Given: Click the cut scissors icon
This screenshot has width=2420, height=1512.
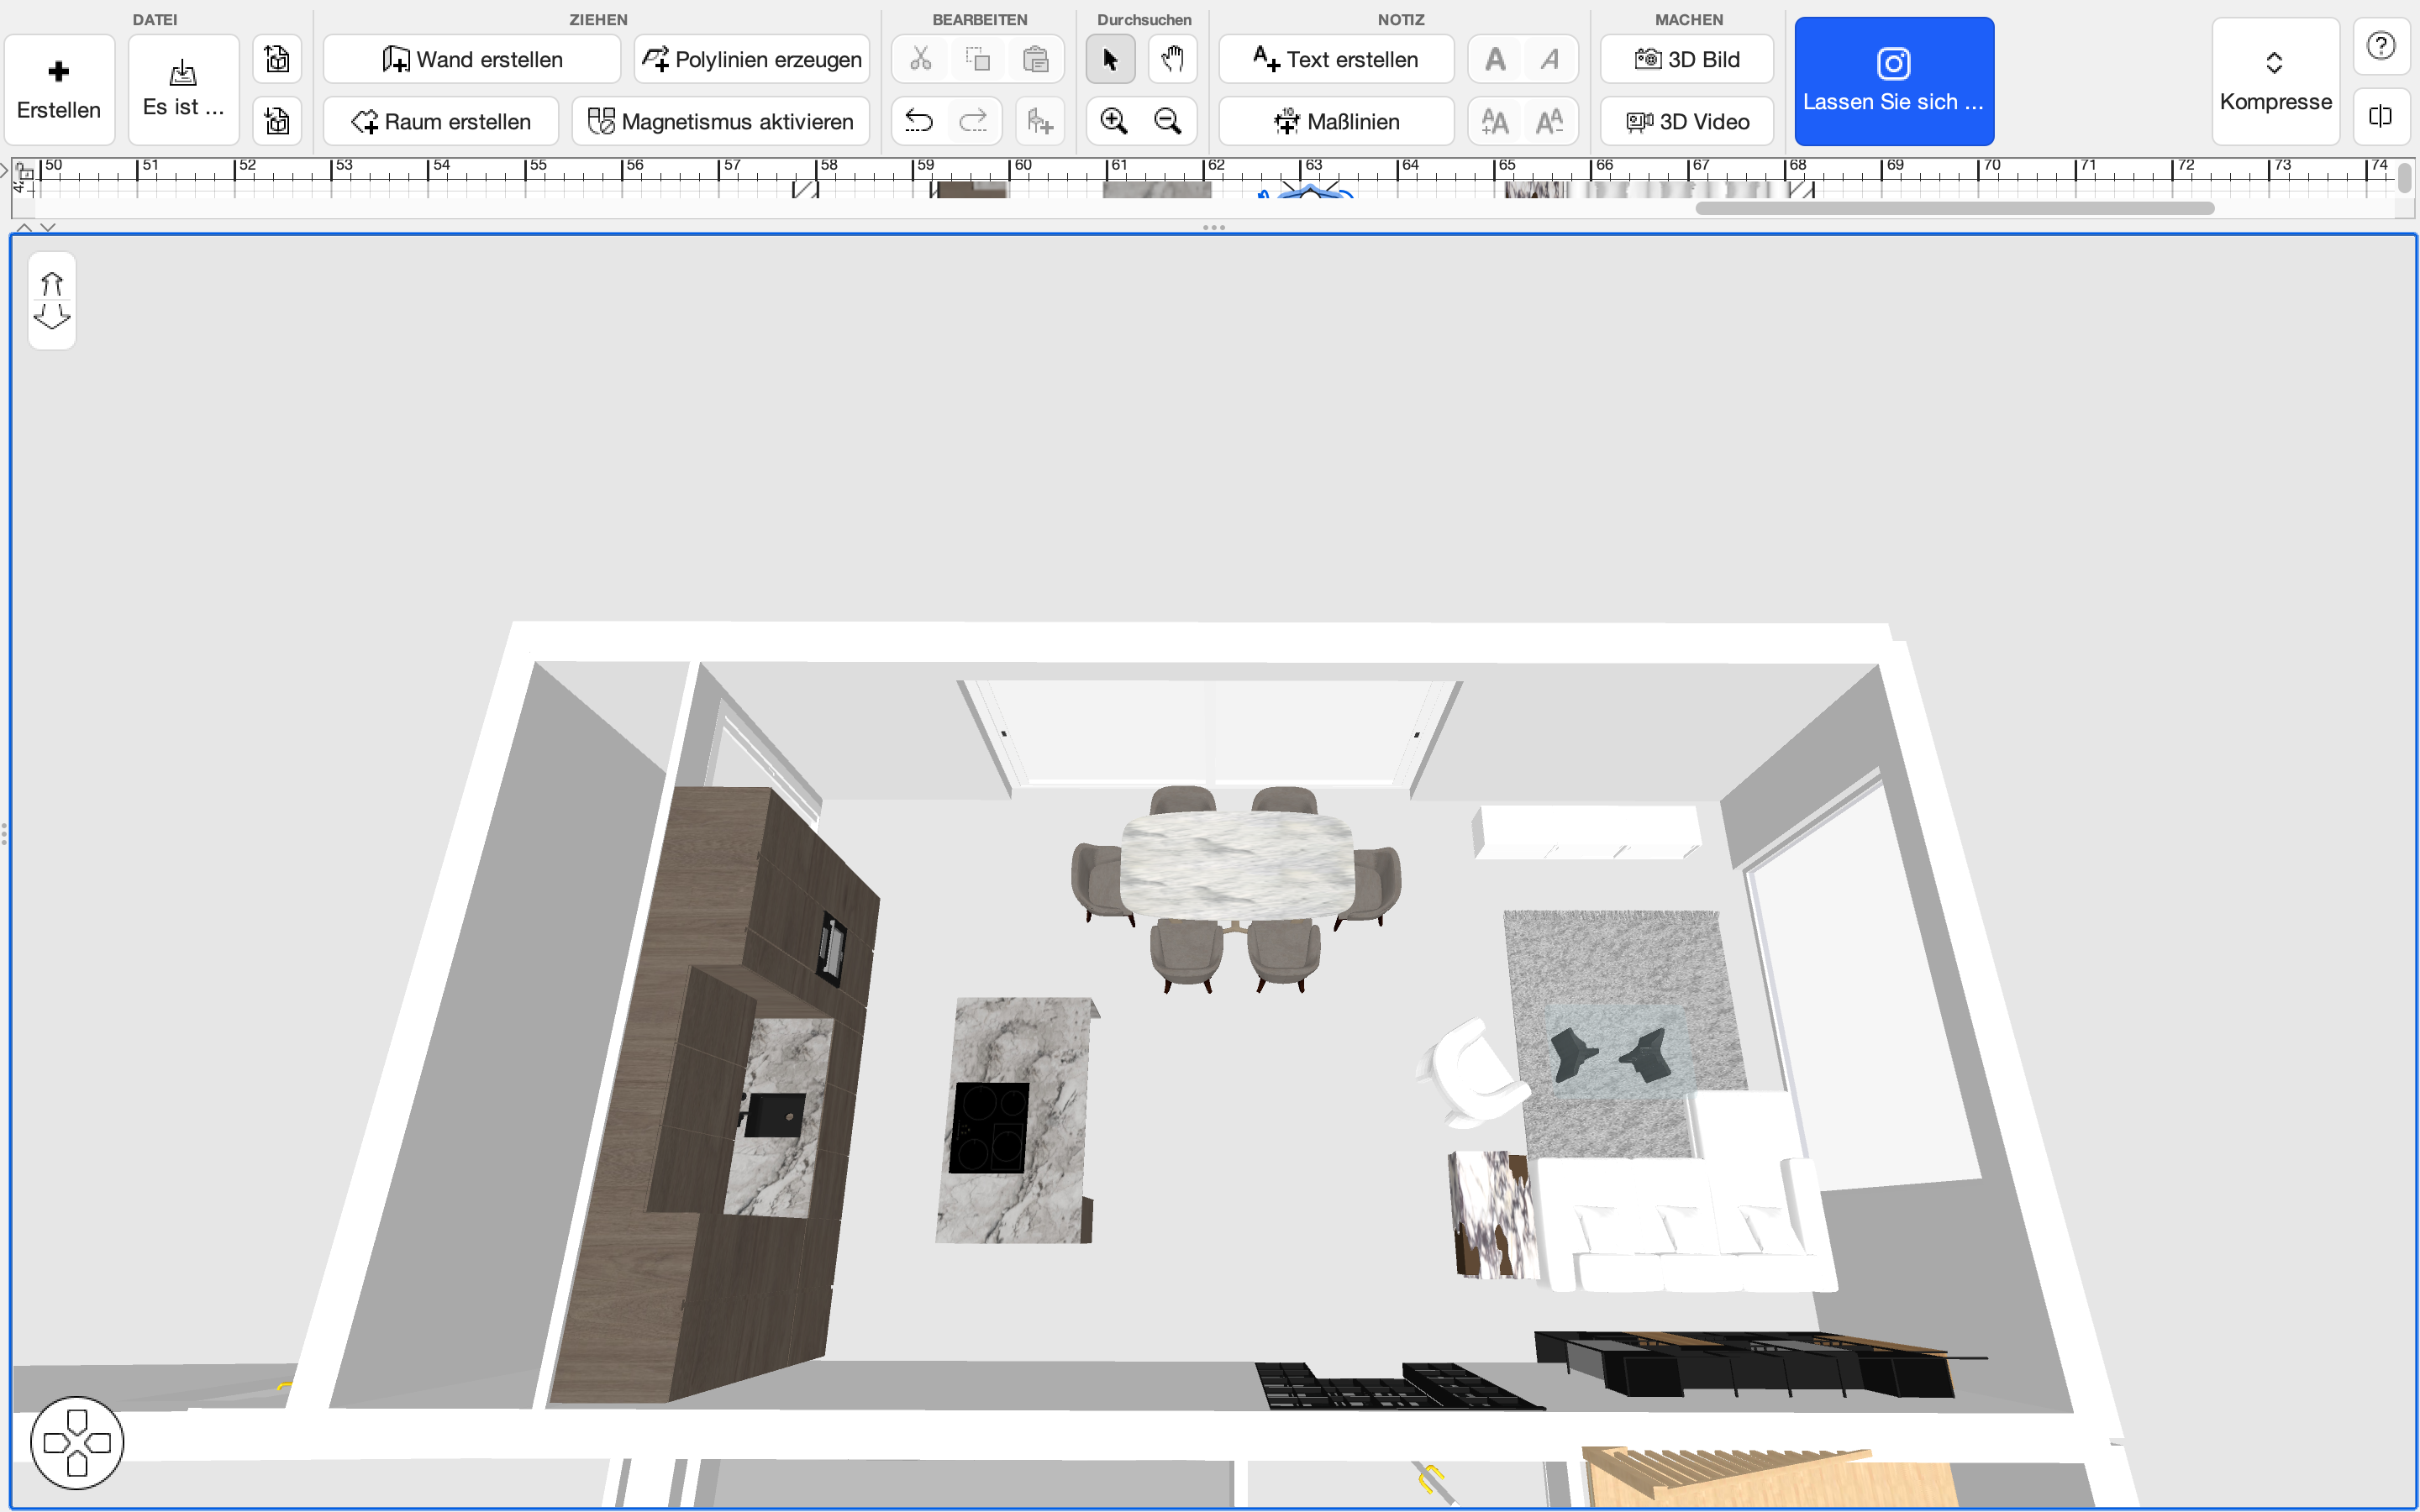Looking at the screenshot, I should [x=920, y=59].
